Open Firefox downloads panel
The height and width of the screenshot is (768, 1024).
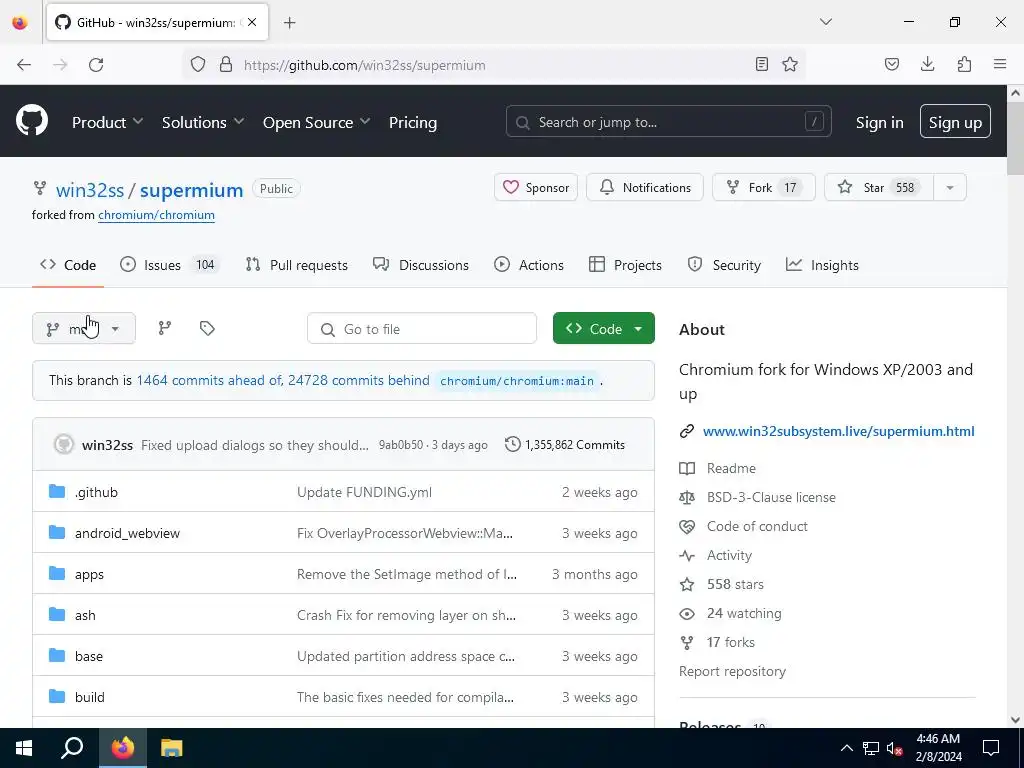pos(927,64)
